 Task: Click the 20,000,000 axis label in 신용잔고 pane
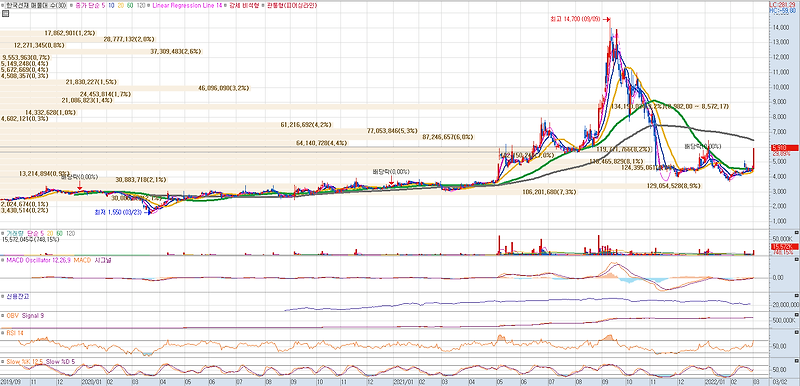tap(785, 304)
